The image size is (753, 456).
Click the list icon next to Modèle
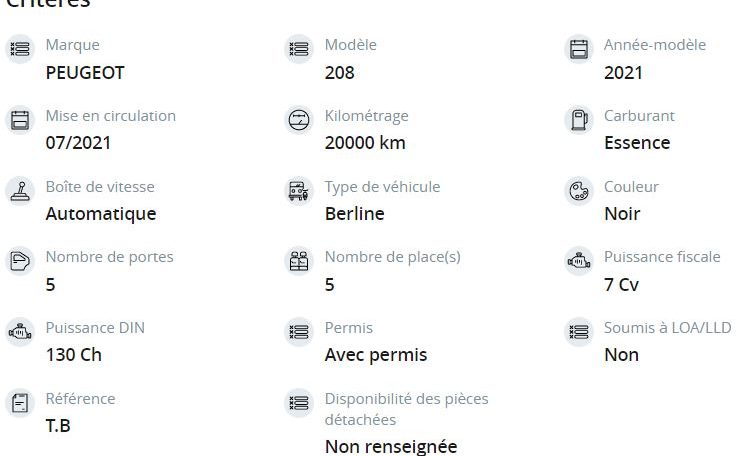coord(299,49)
